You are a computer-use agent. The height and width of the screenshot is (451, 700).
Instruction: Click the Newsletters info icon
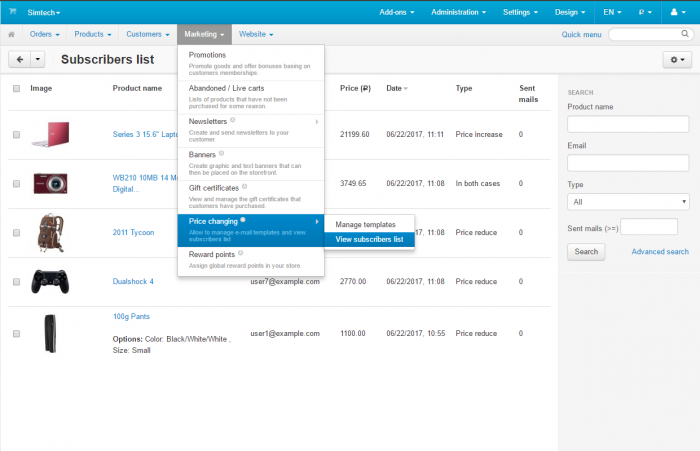tap(233, 120)
